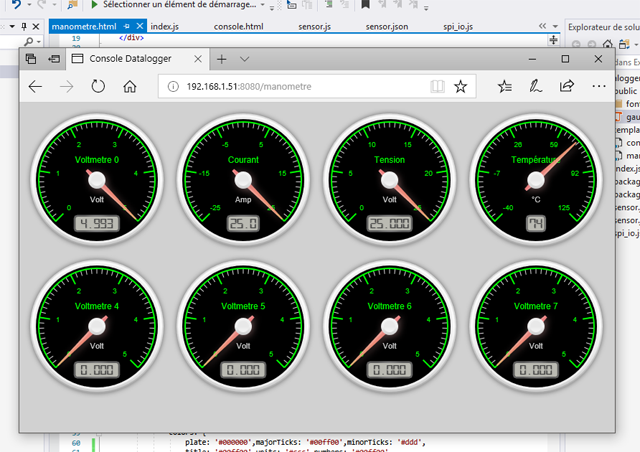Click the 74 temperature readout
640x452 pixels.
[x=536, y=223]
